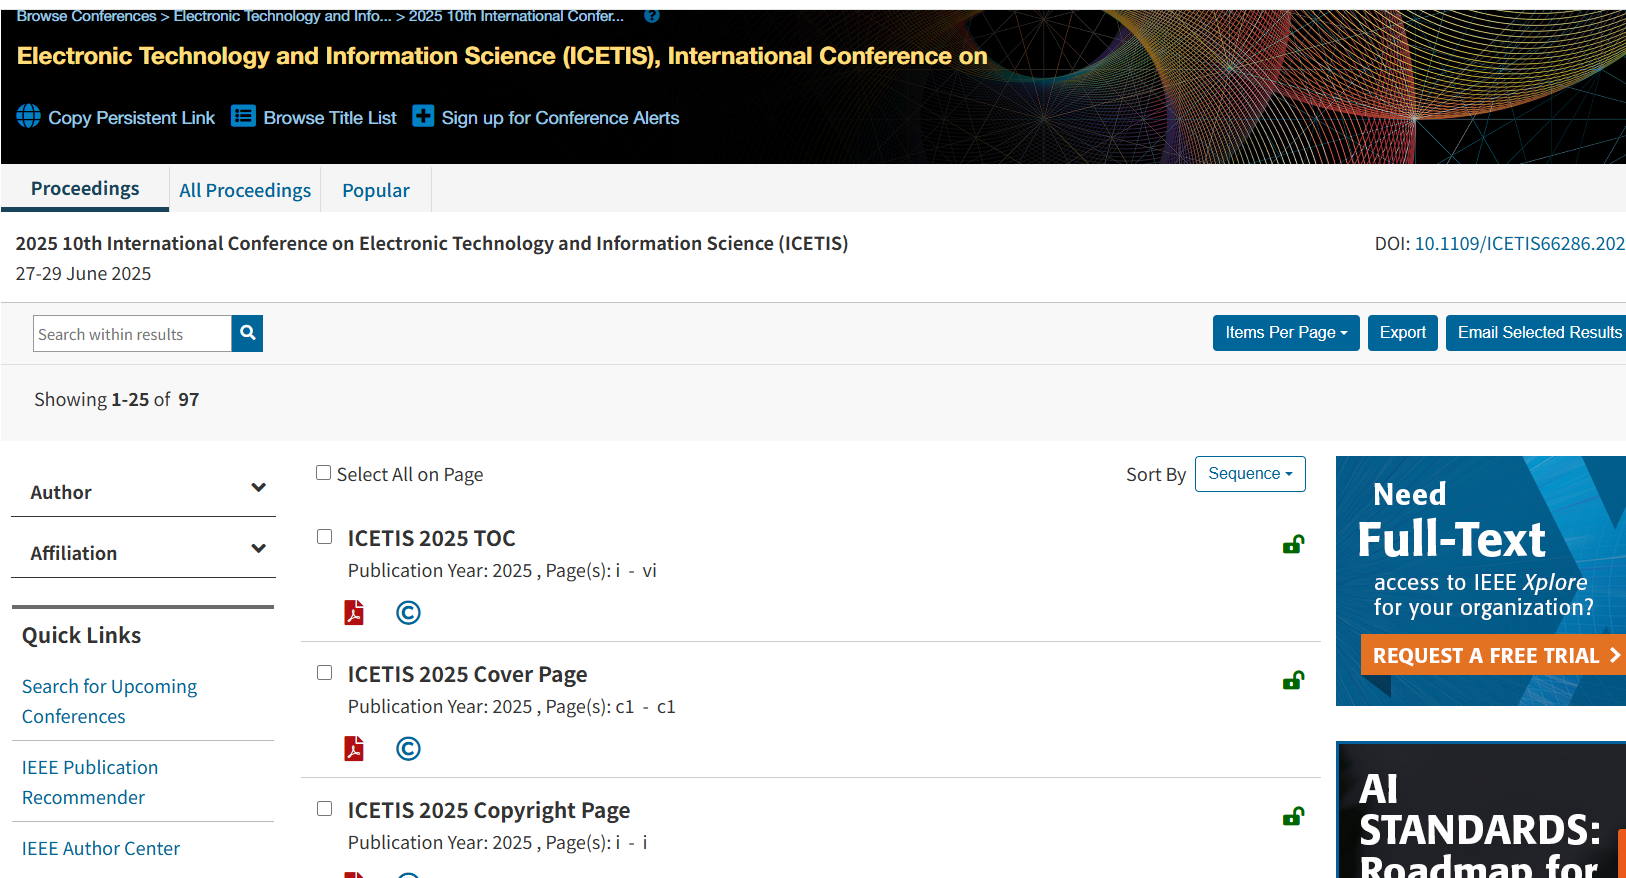Click Copy Persistent Link

pos(132,118)
